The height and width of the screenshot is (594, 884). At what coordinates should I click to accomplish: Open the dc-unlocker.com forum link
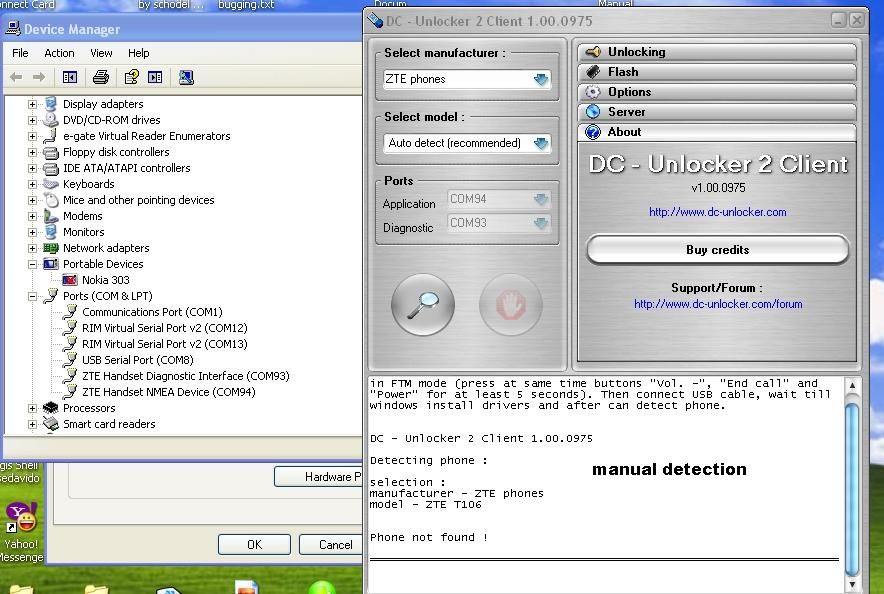click(717, 304)
